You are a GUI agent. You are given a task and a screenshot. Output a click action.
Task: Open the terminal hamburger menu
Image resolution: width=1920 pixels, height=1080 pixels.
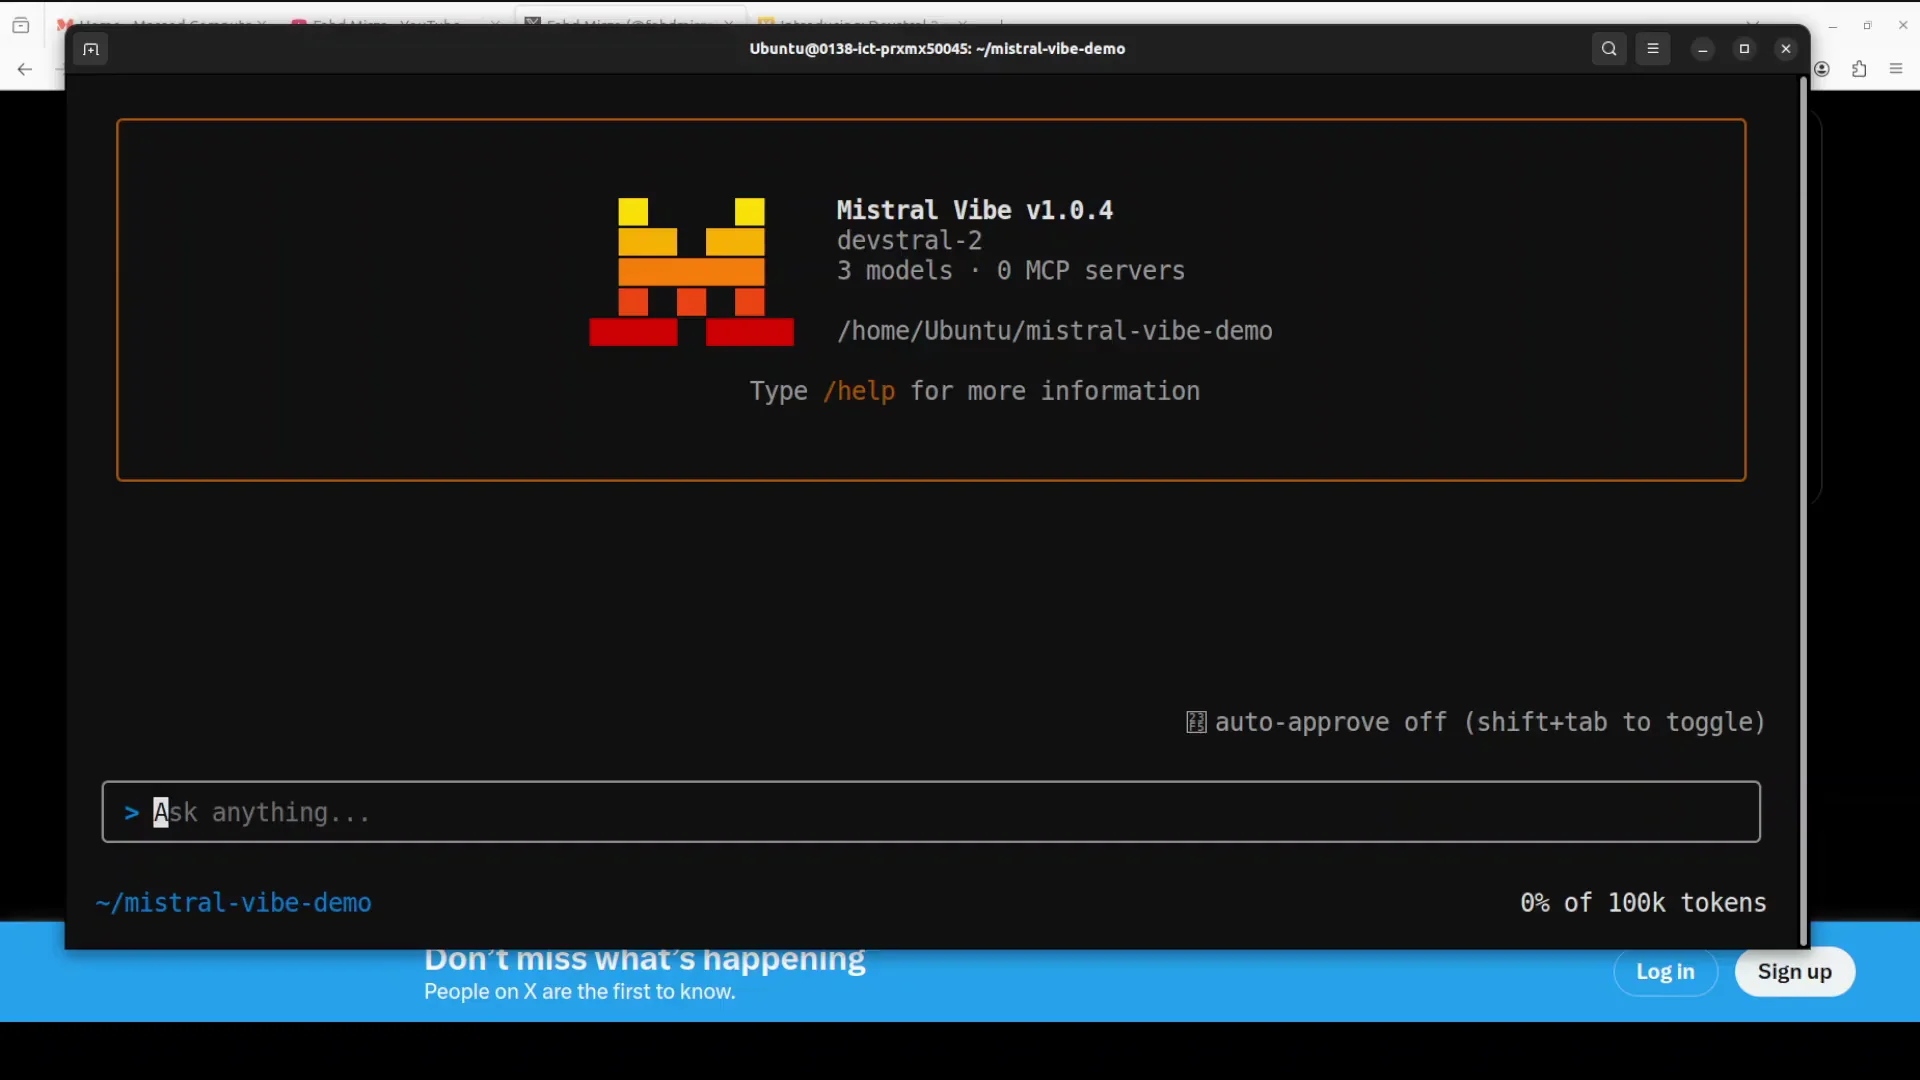coord(1653,48)
